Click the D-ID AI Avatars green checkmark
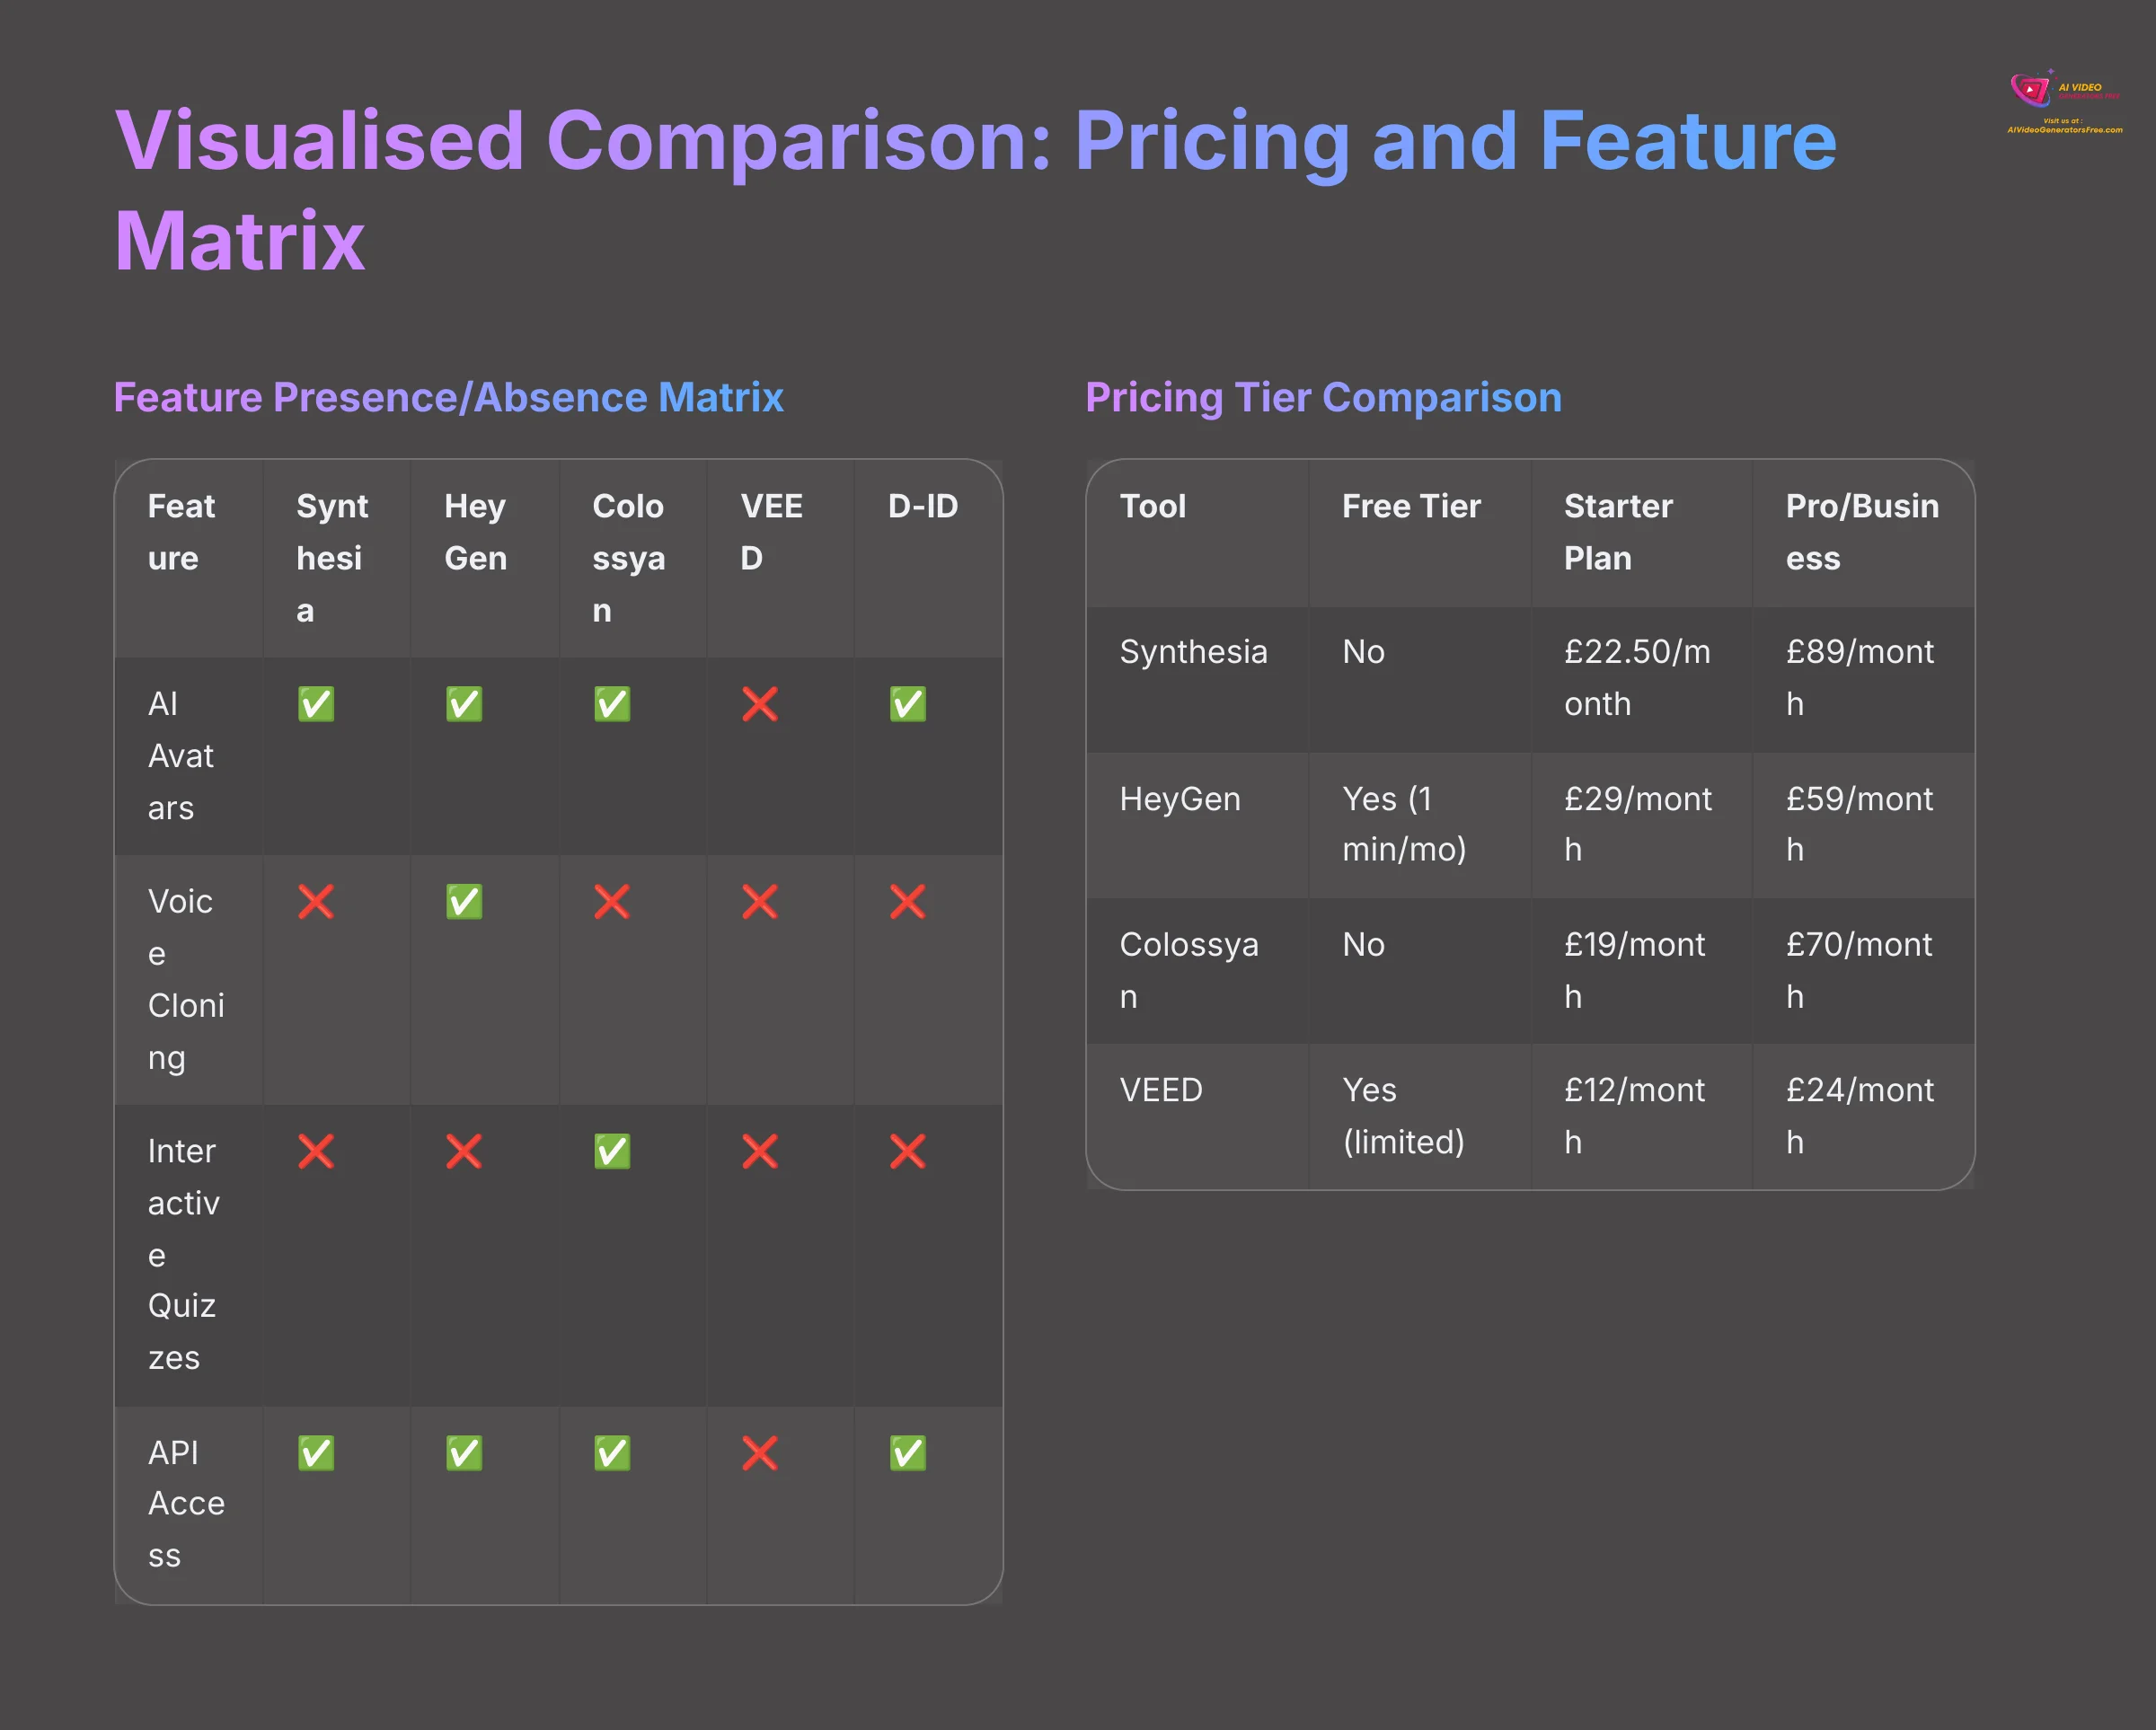Image resolution: width=2156 pixels, height=1730 pixels. click(x=908, y=704)
